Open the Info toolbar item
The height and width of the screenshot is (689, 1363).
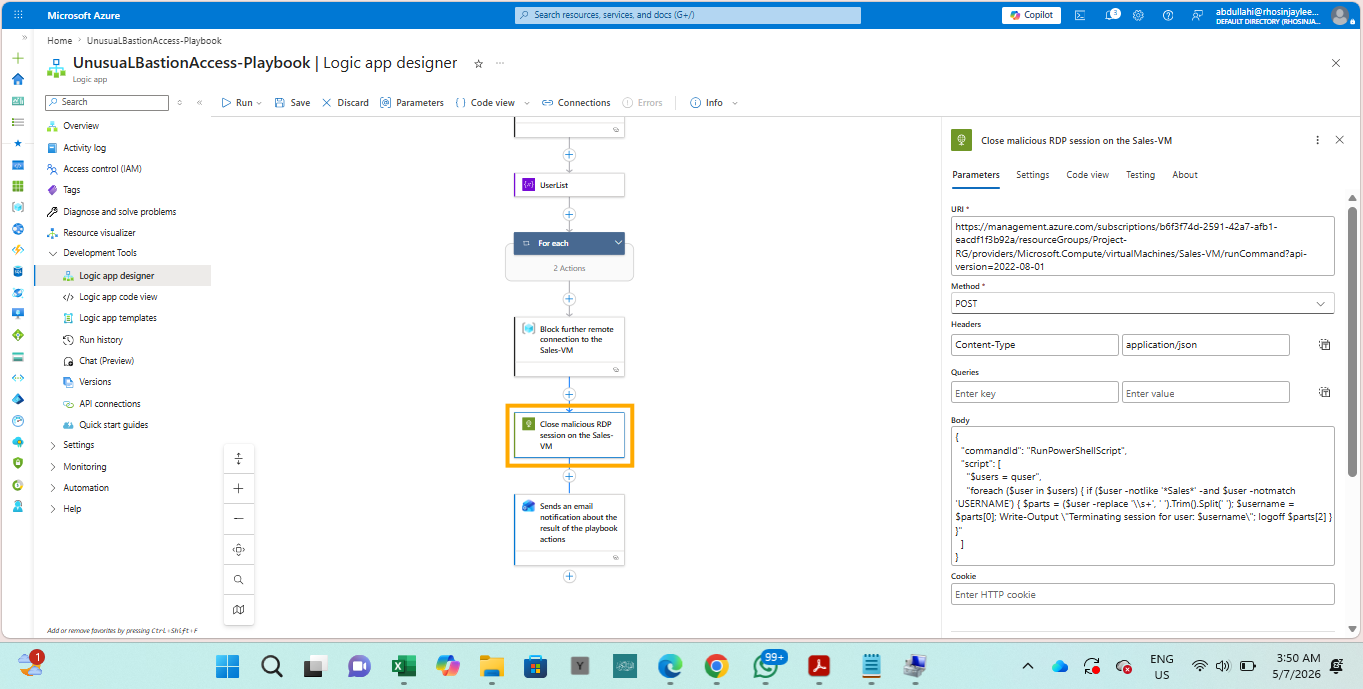click(x=706, y=103)
